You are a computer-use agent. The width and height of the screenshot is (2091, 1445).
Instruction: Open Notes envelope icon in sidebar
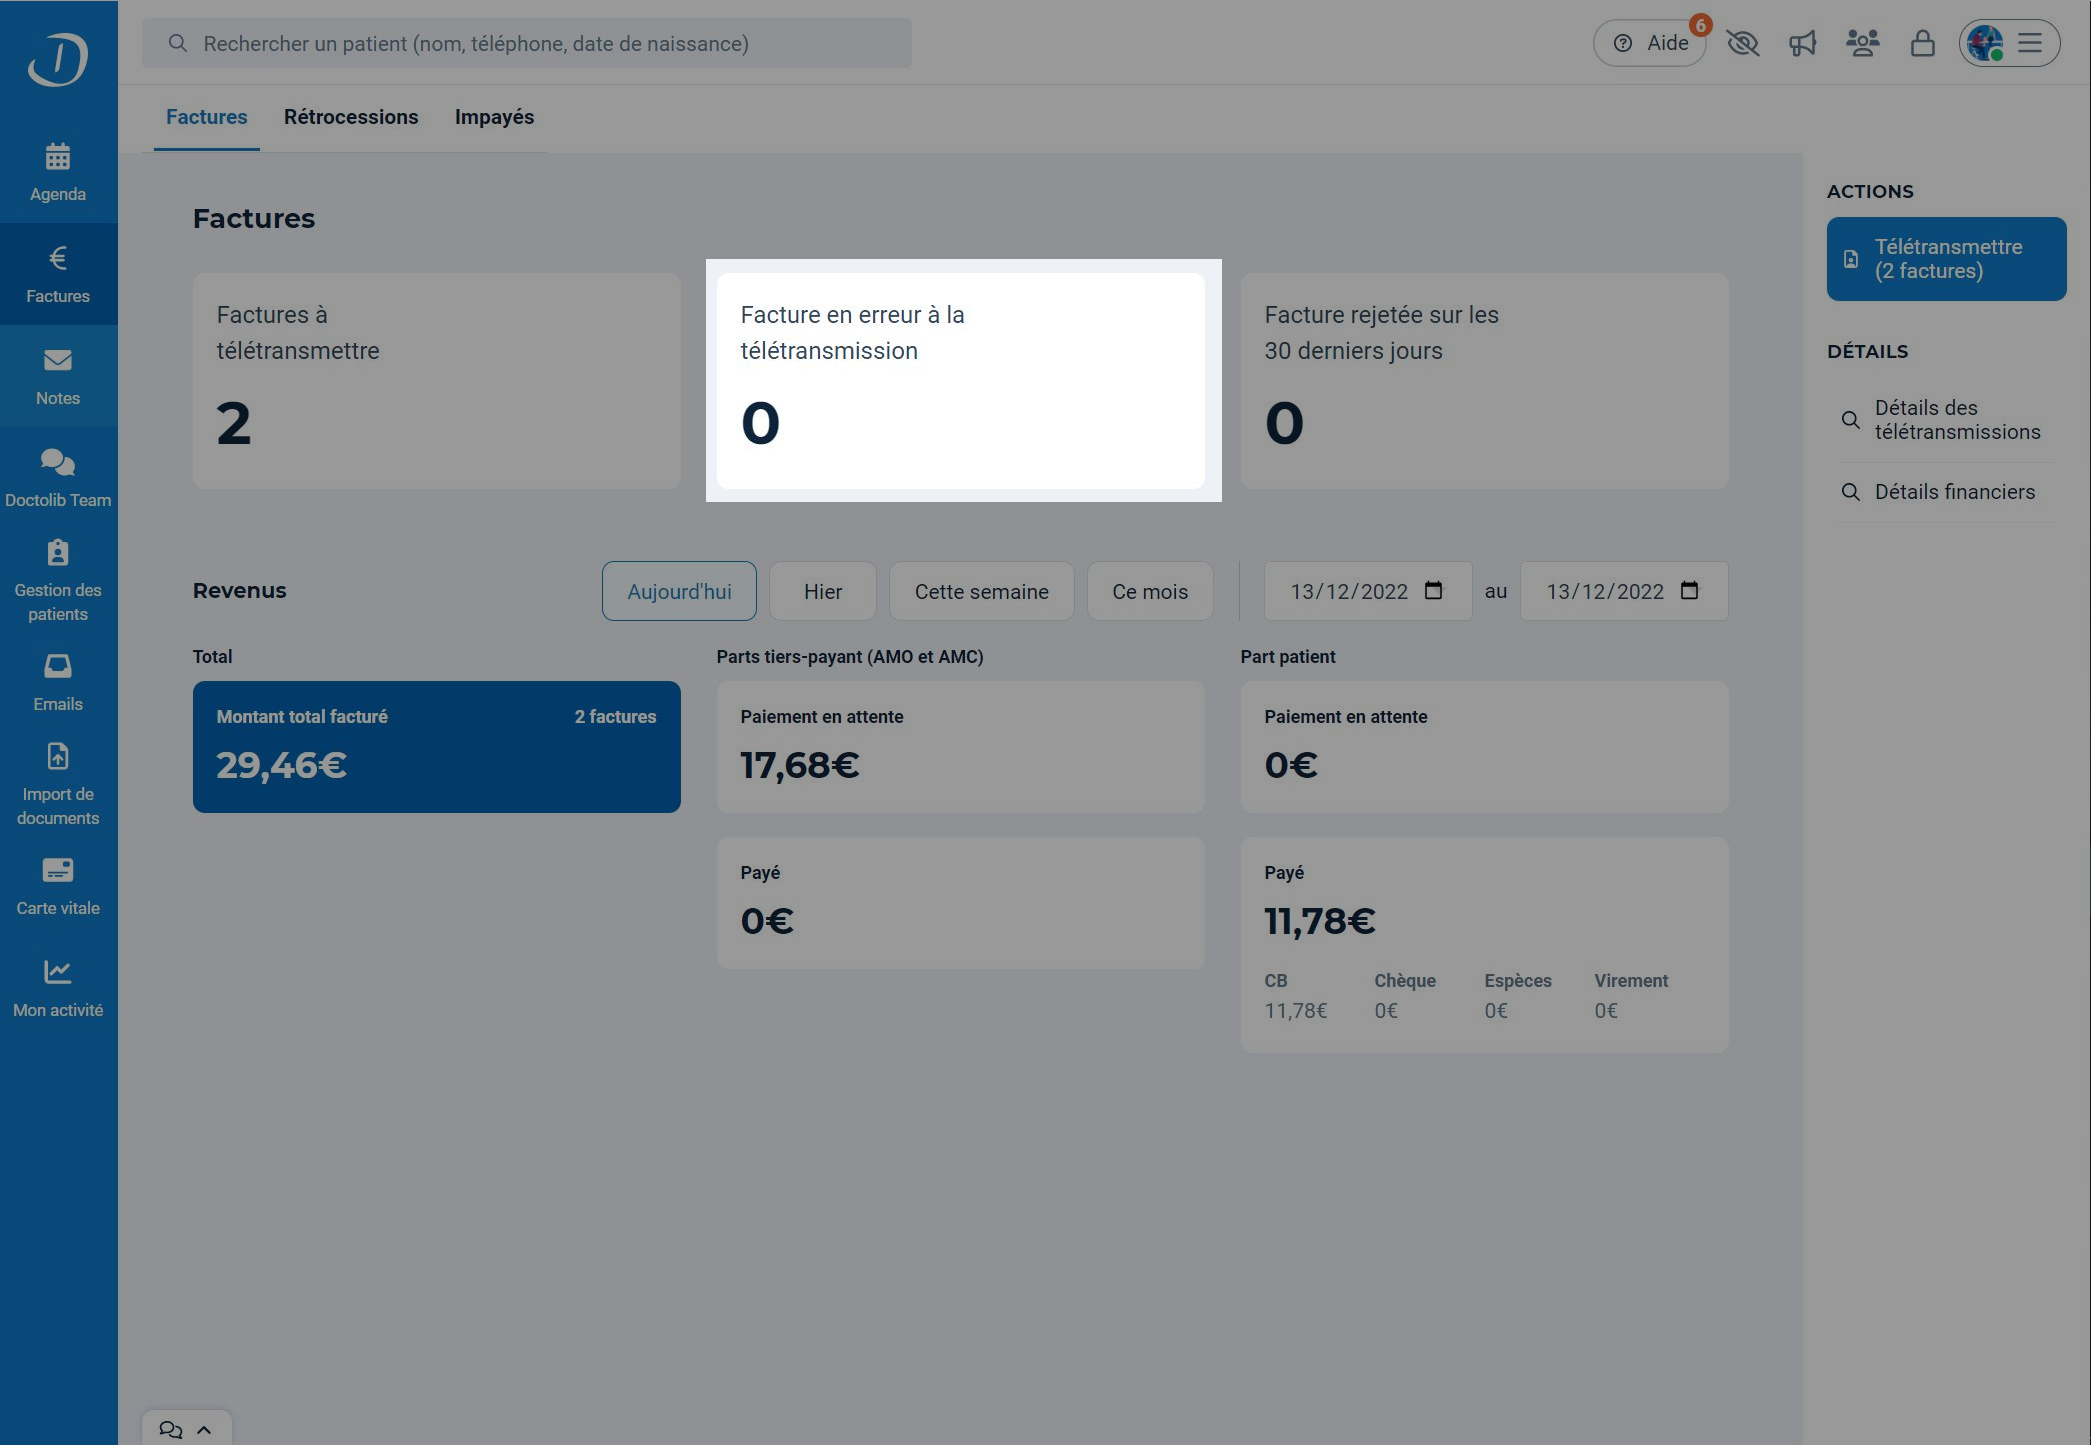pyautogui.click(x=58, y=360)
